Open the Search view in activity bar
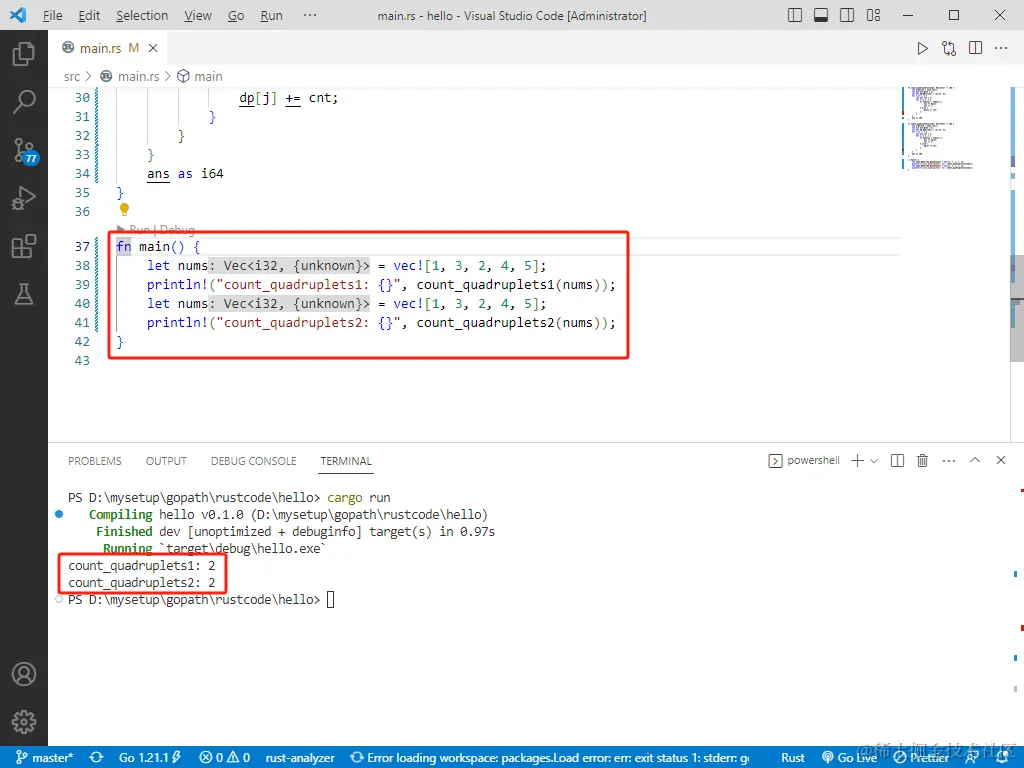 pyautogui.click(x=24, y=102)
